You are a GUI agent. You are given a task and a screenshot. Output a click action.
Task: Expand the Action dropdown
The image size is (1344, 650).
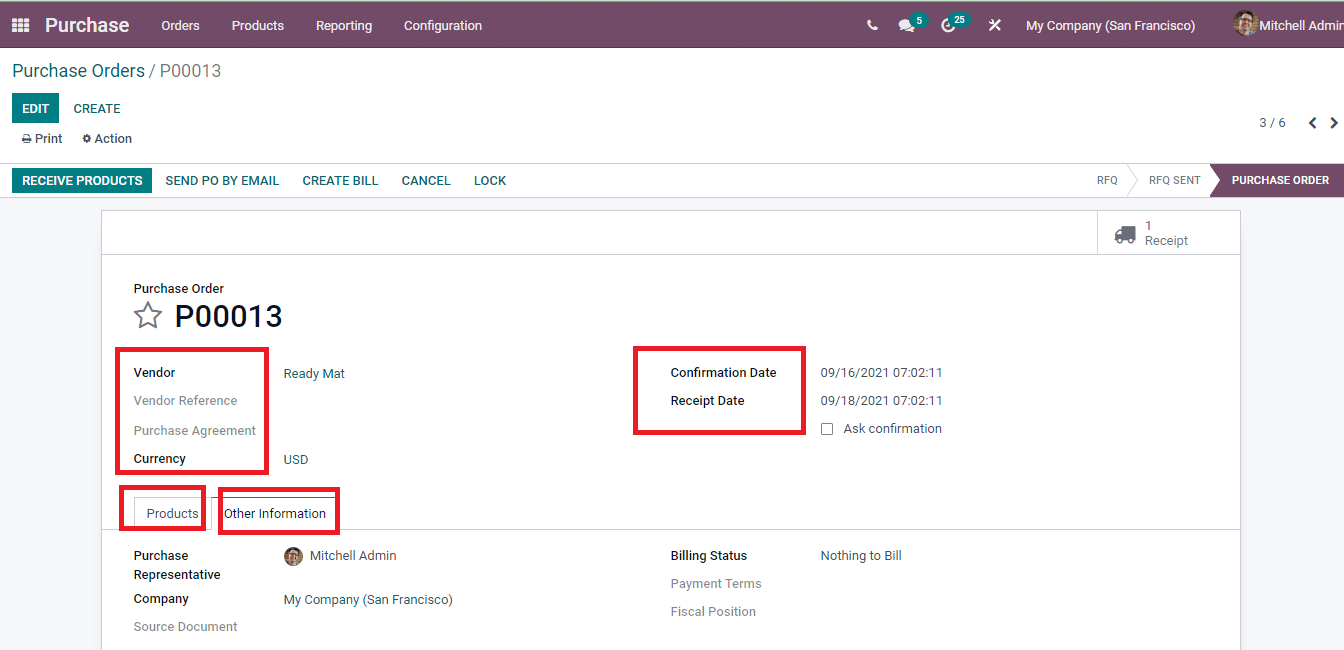(x=107, y=139)
